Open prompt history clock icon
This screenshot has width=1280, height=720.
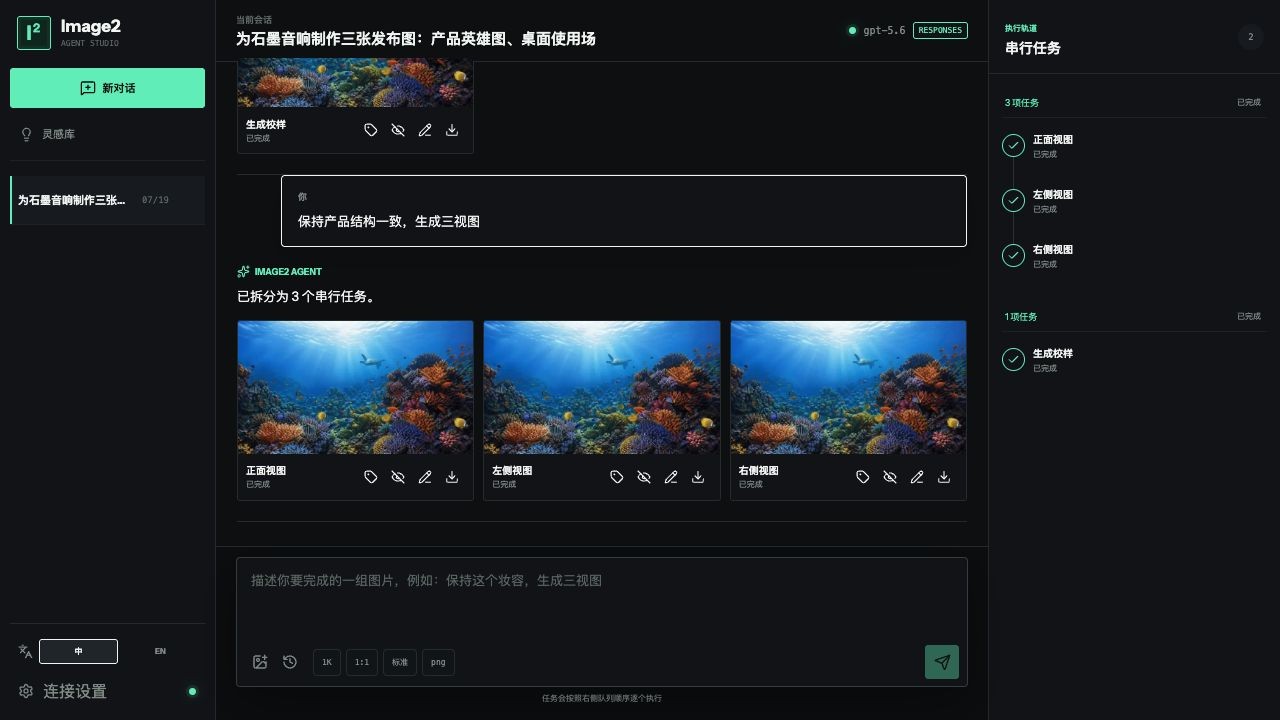[x=290, y=662]
